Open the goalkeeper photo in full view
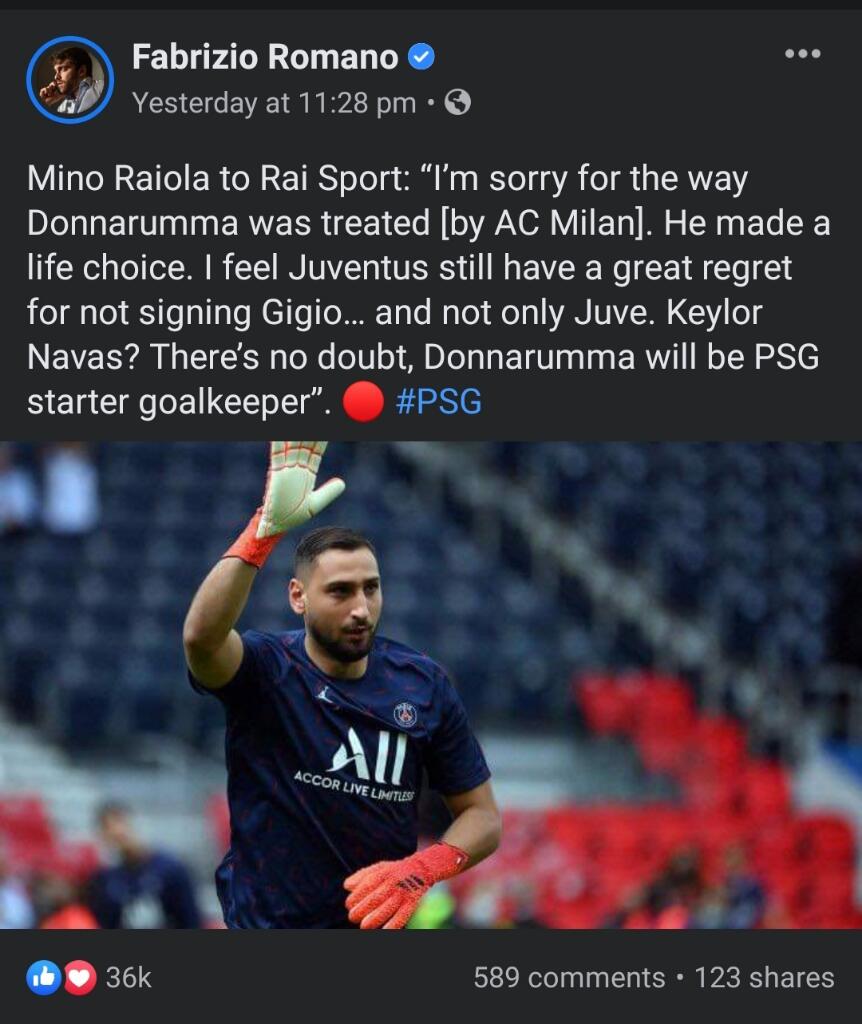The image size is (862, 1024). tap(431, 684)
